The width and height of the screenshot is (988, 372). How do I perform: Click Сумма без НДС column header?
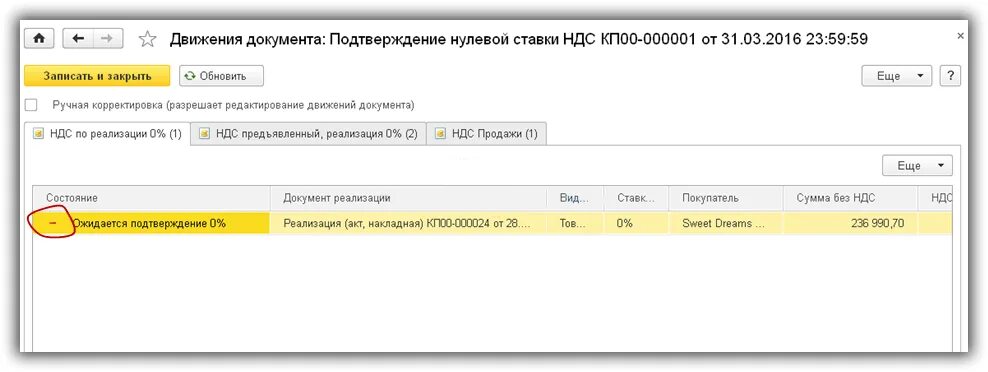851,198
